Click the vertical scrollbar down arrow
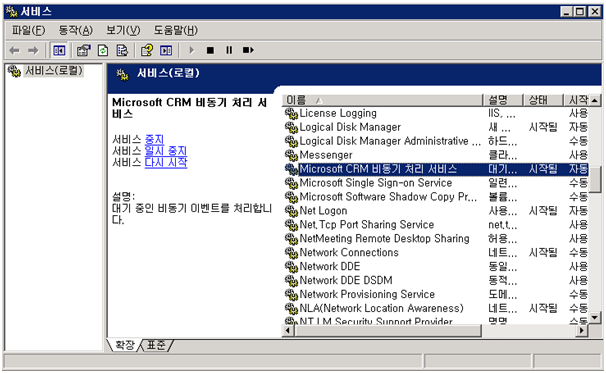Image resolution: width=606 pixels, height=373 pixels. 595,318
